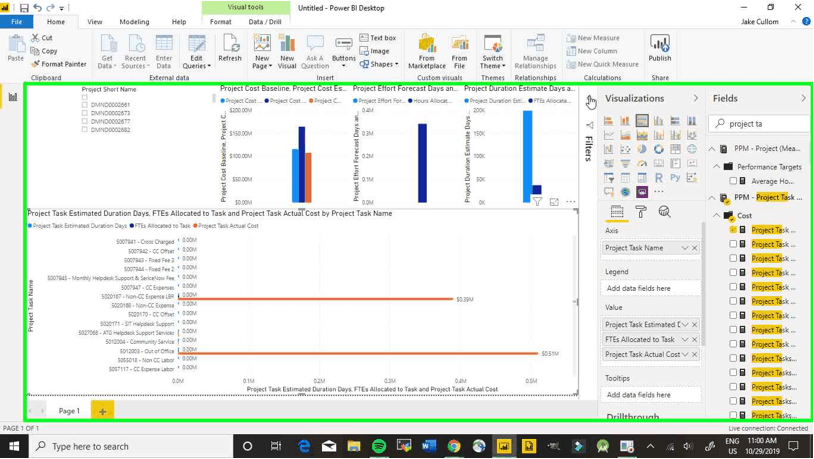This screenshot has height=459, width=814.
Task: Insert a New Visual
Action: click(287, 51)
